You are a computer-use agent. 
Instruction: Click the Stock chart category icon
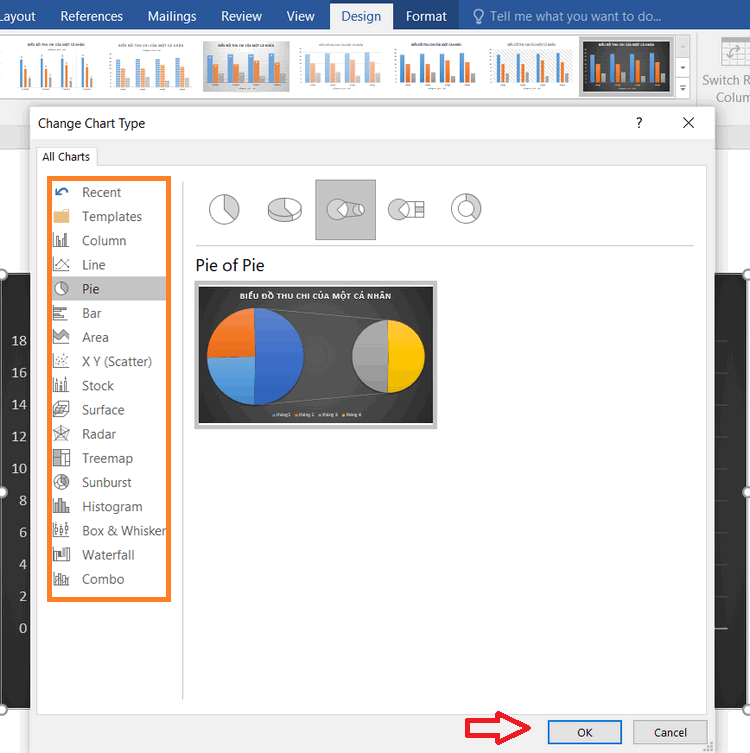click(x=61, y=385)
